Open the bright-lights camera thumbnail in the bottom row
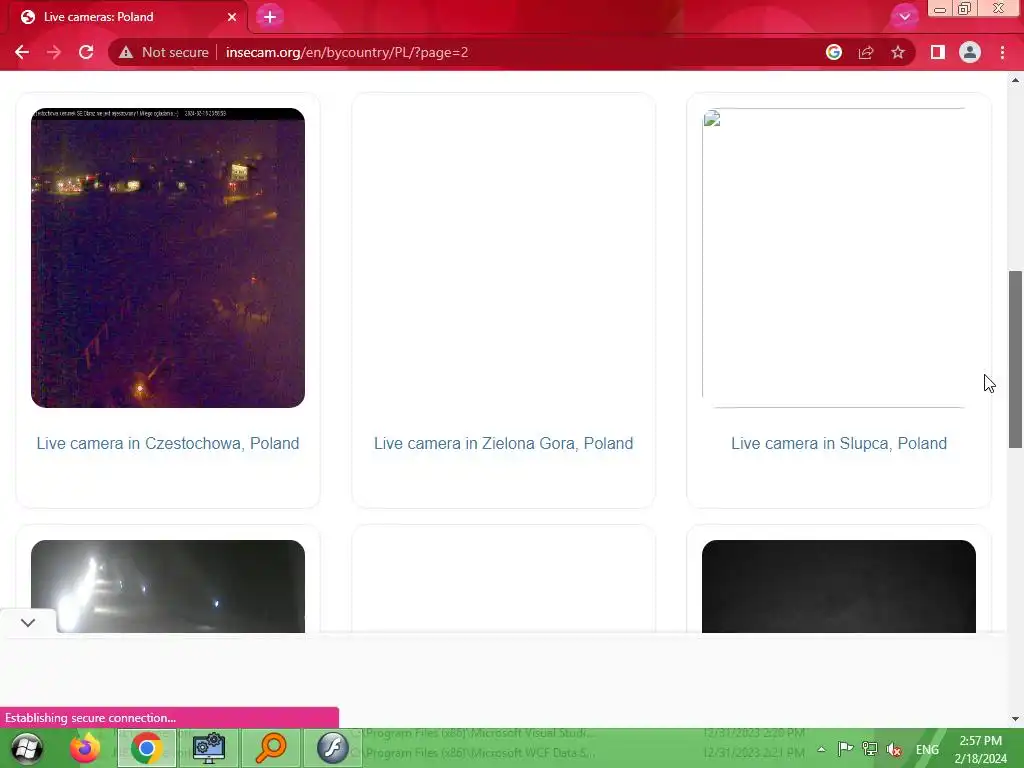 [168, 586]
